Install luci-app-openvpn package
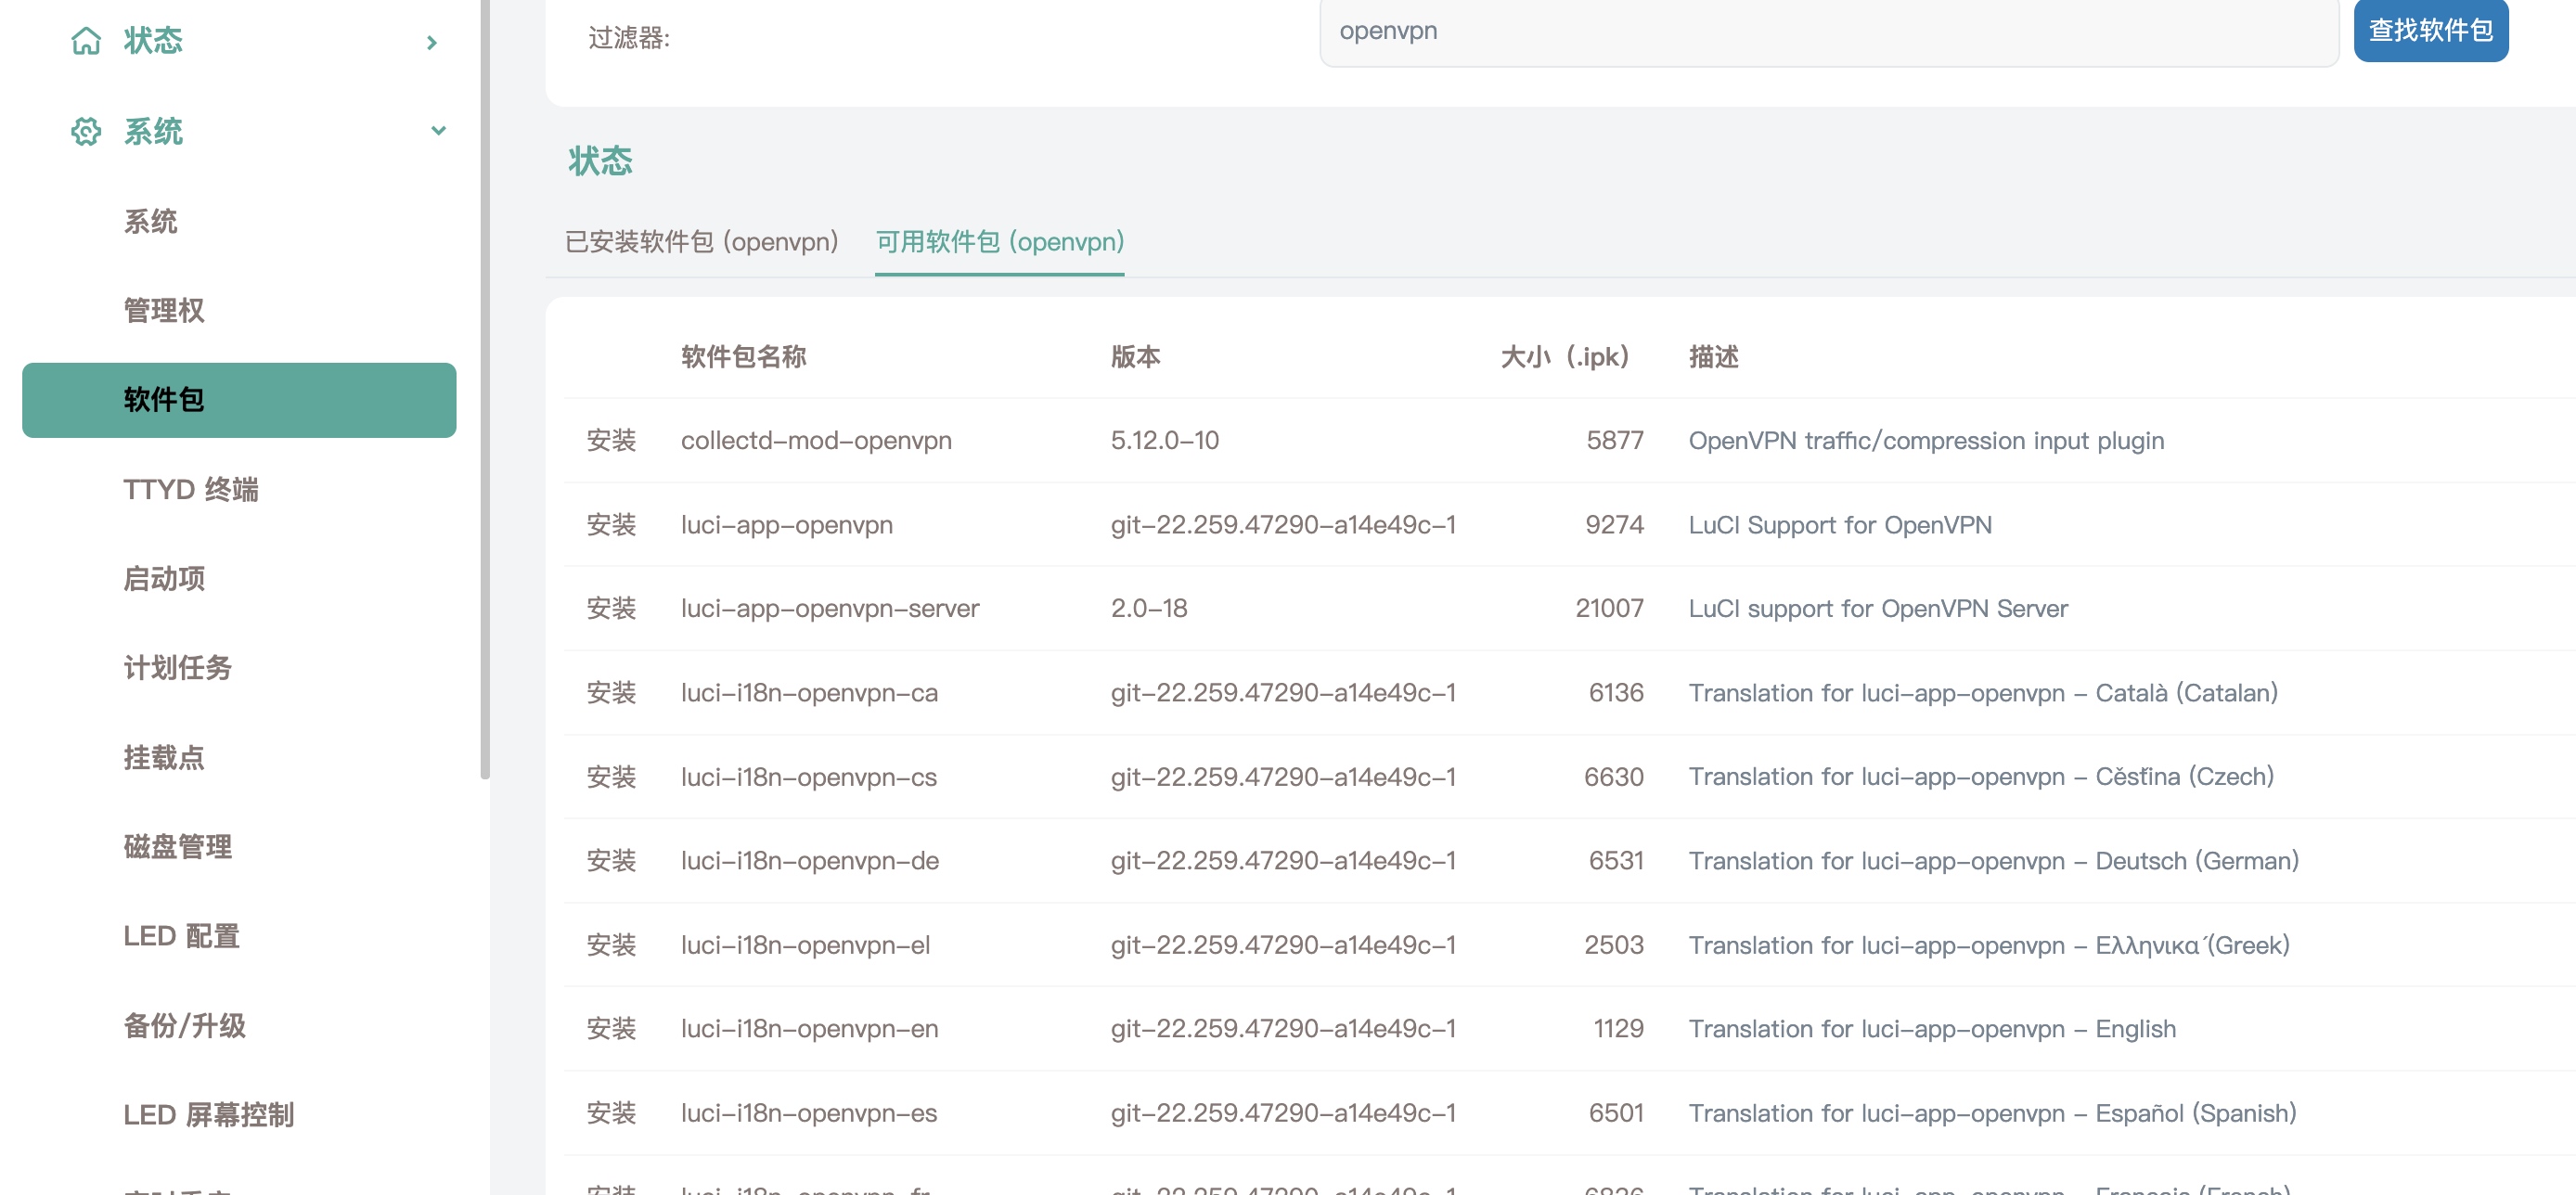Image resolution: width=2576 pixels, height=1195 pixels. pyautogui.click(x=611, y=524)
